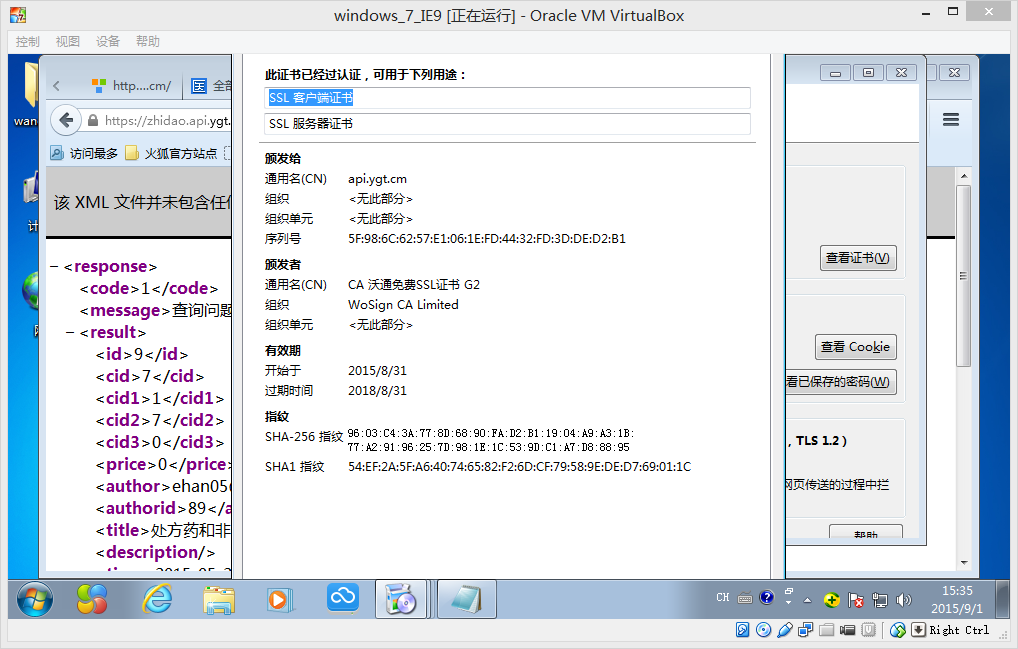Click the green plus security tray icon
Viewport: 1018px width, 649px height.
coord(832,600)
